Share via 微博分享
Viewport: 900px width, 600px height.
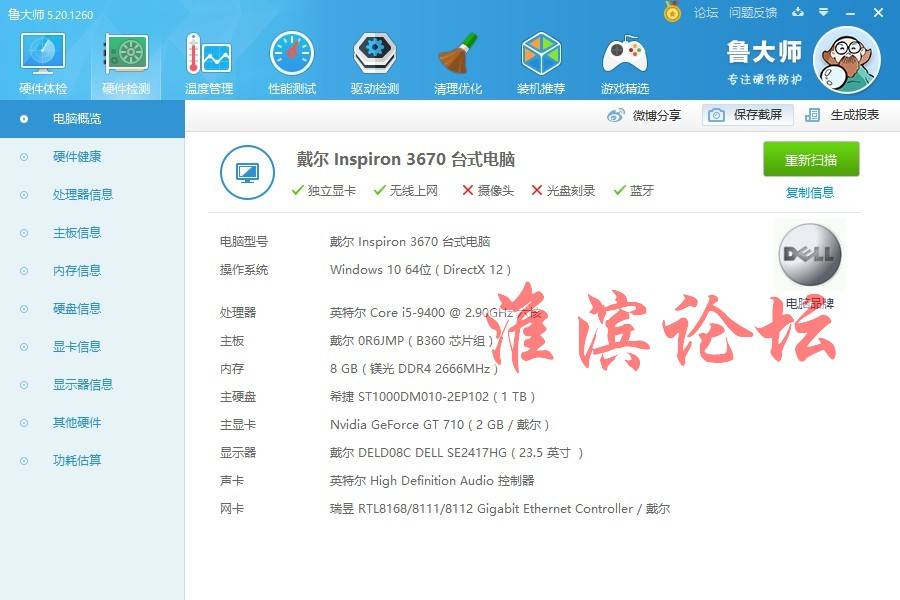[x=644, y=115]
